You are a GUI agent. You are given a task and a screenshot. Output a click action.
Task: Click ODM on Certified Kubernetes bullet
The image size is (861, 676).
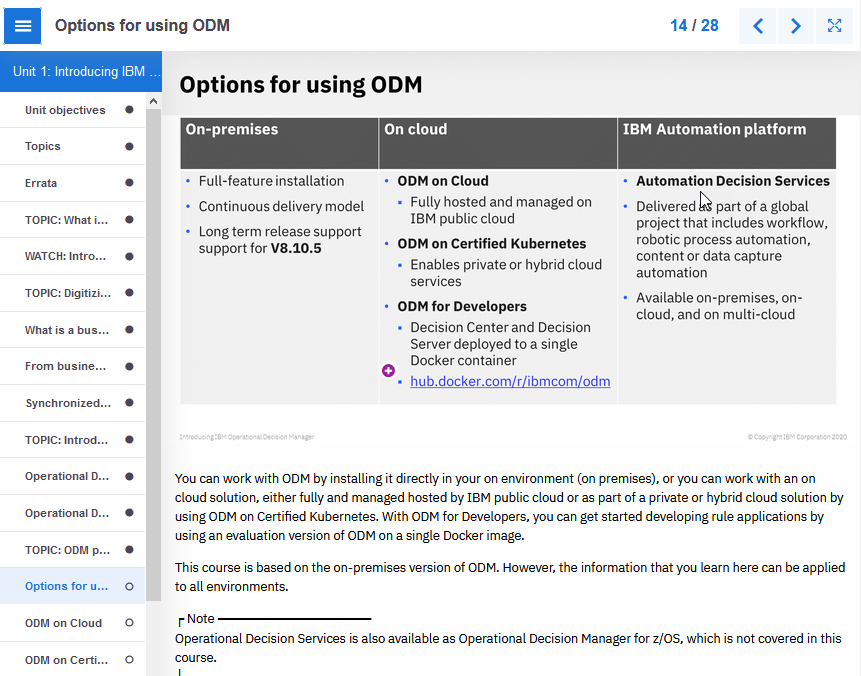[491, 243]
